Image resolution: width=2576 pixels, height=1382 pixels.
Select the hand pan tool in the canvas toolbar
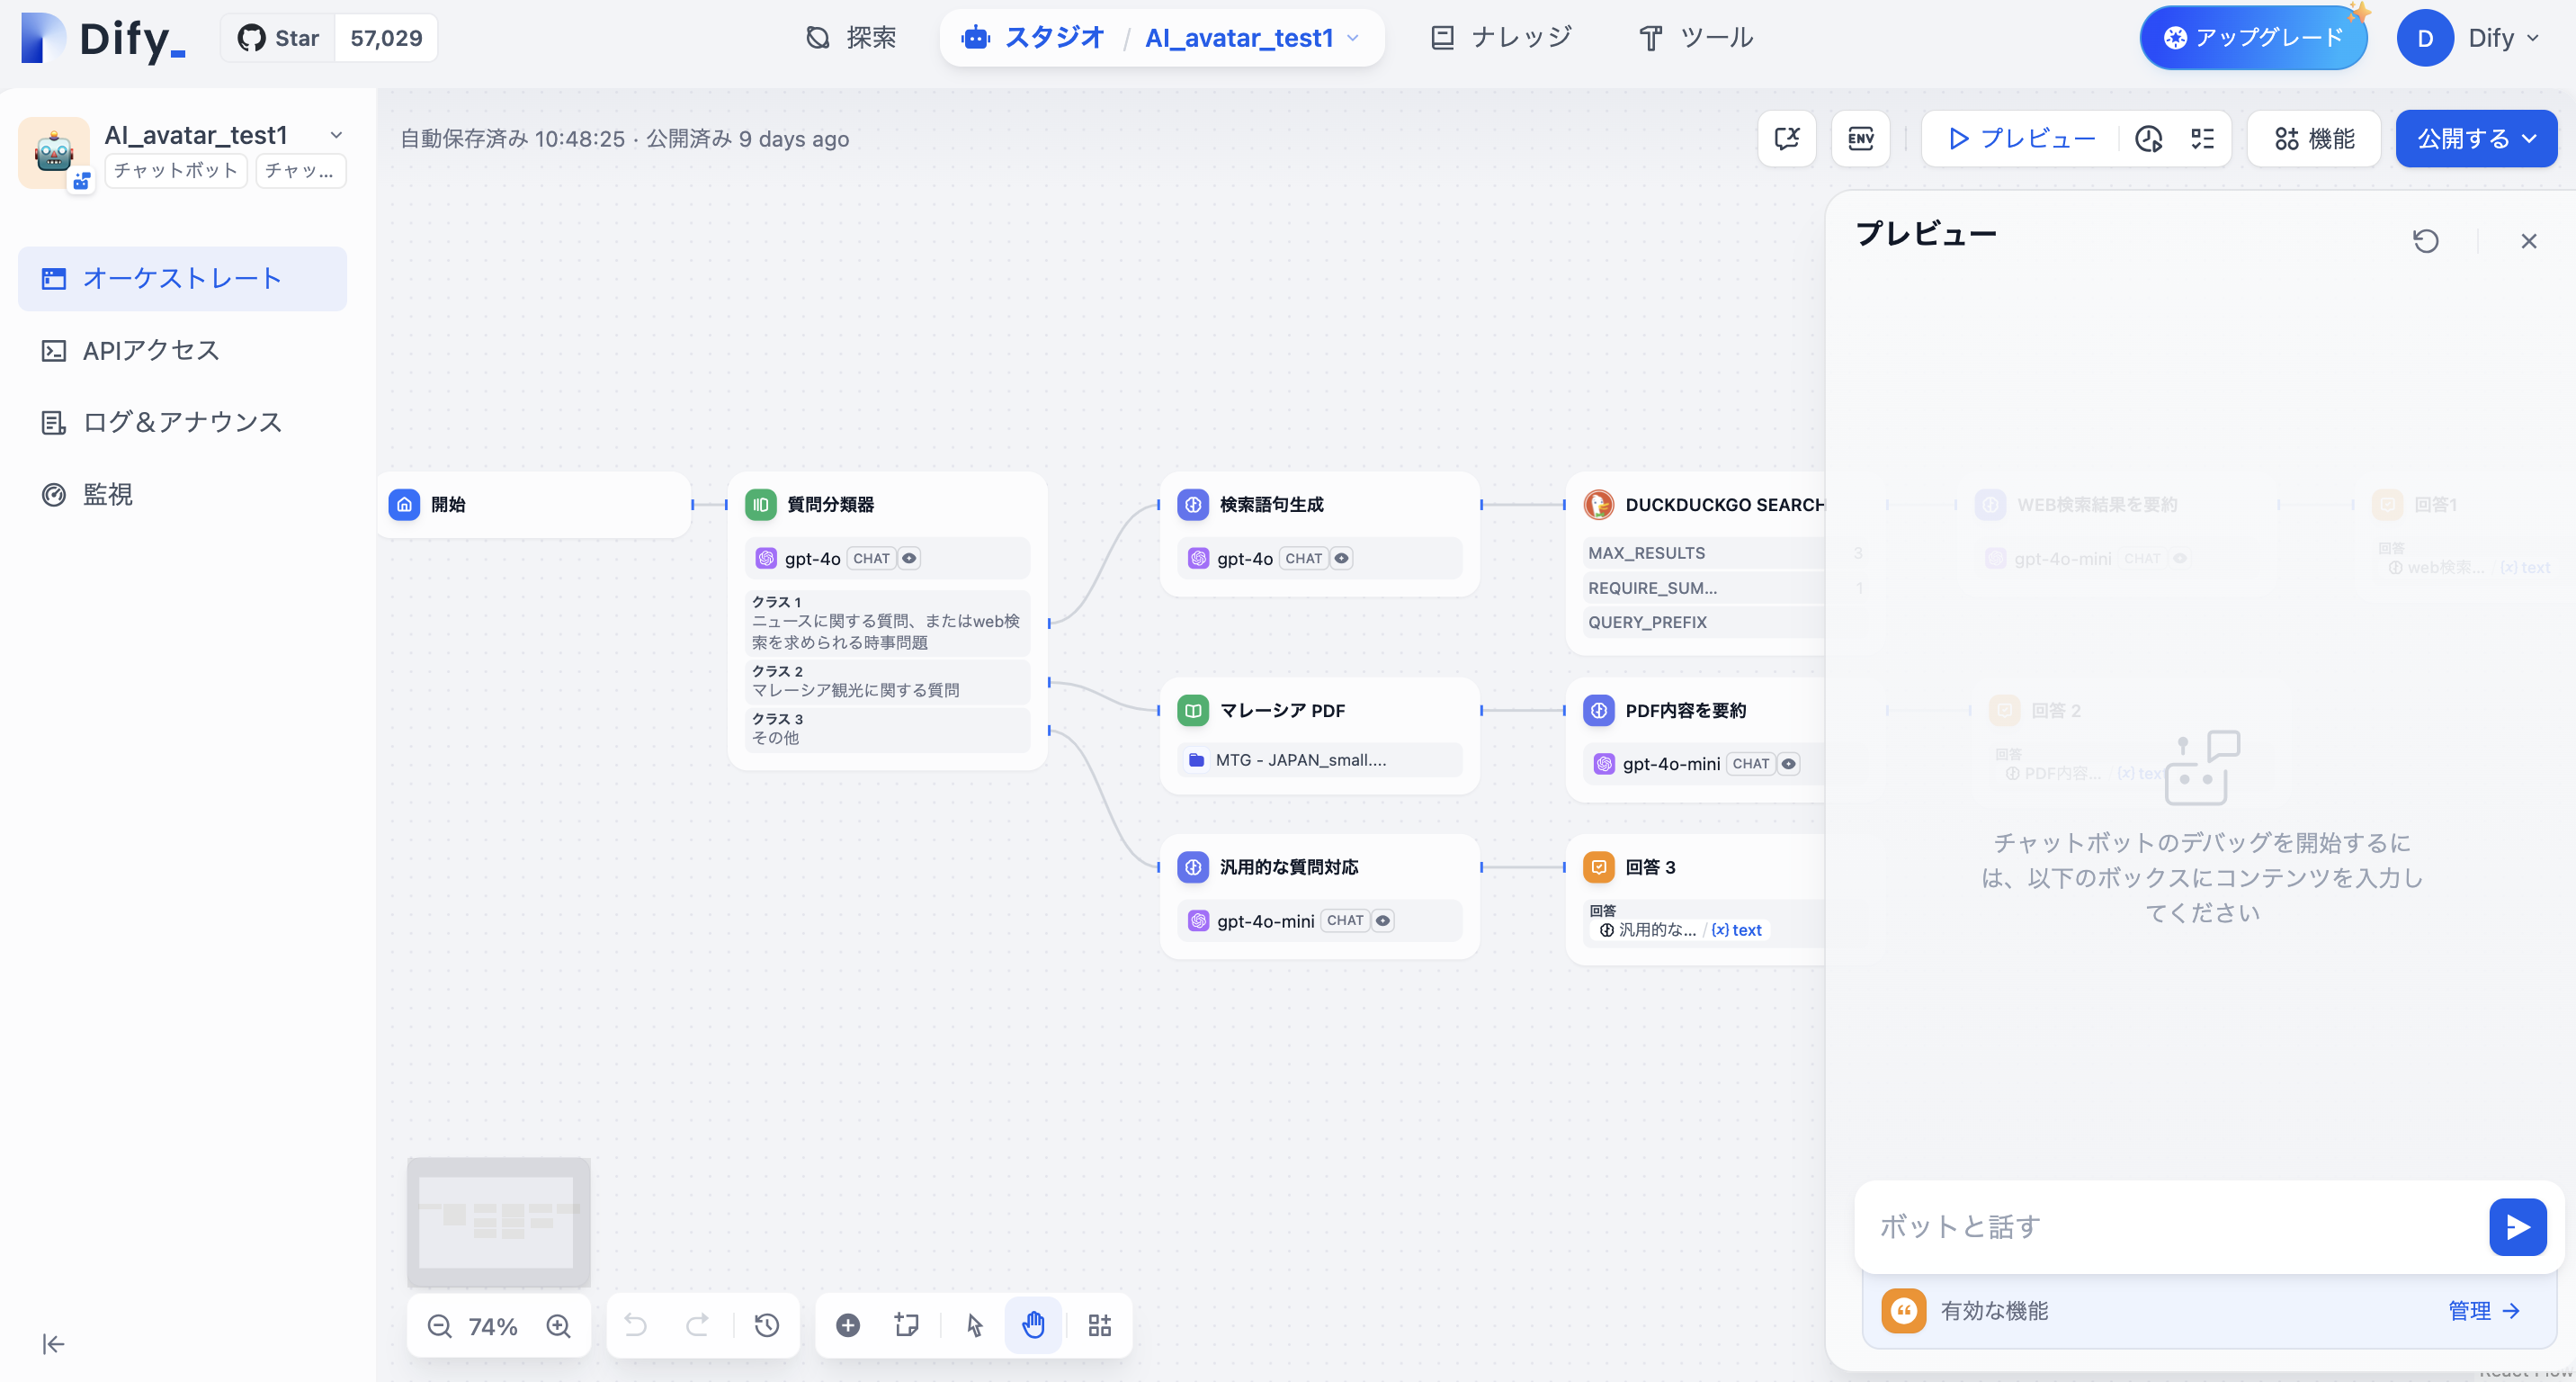click(x=1033, y=1325)
